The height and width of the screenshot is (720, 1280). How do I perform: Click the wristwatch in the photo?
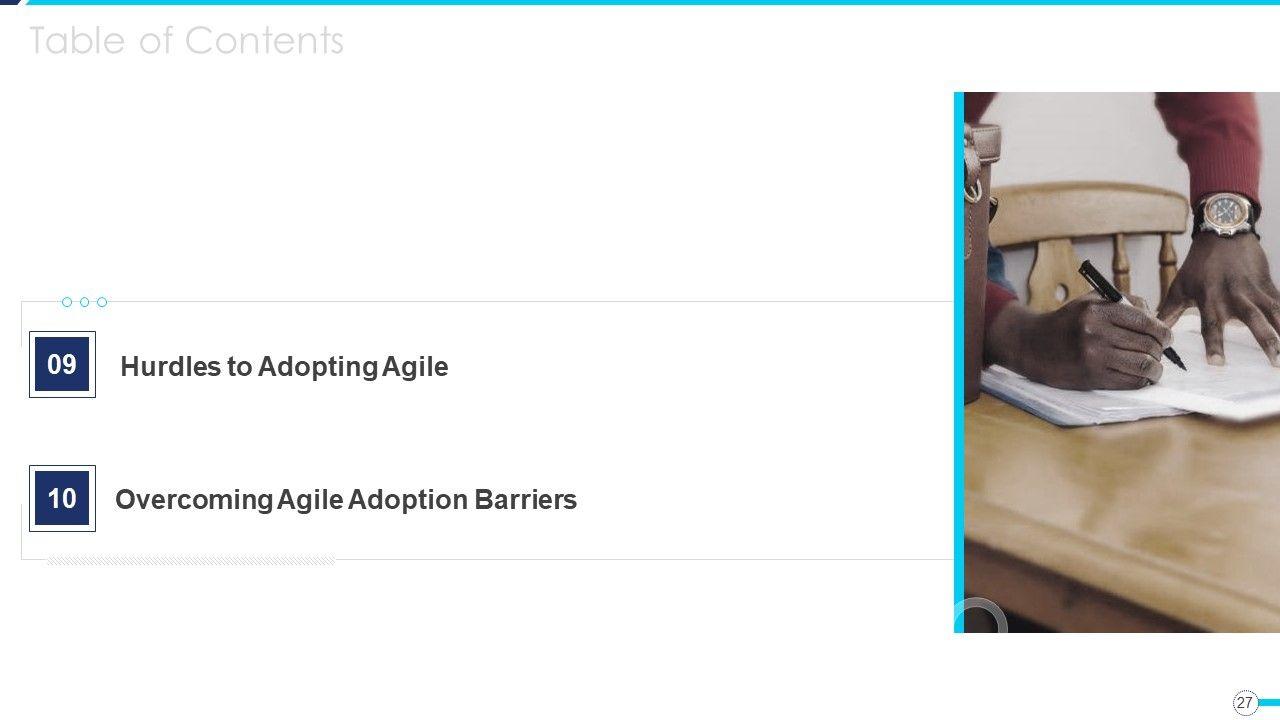[x=1224, y=213]
